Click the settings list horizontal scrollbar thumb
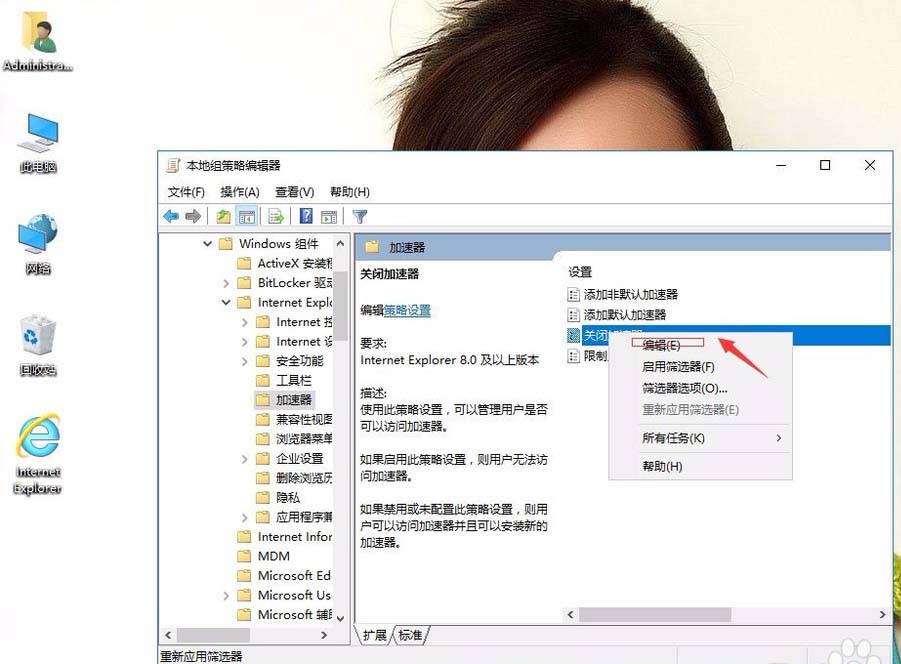This screenshot has height=664, width=901. (655, 615)
